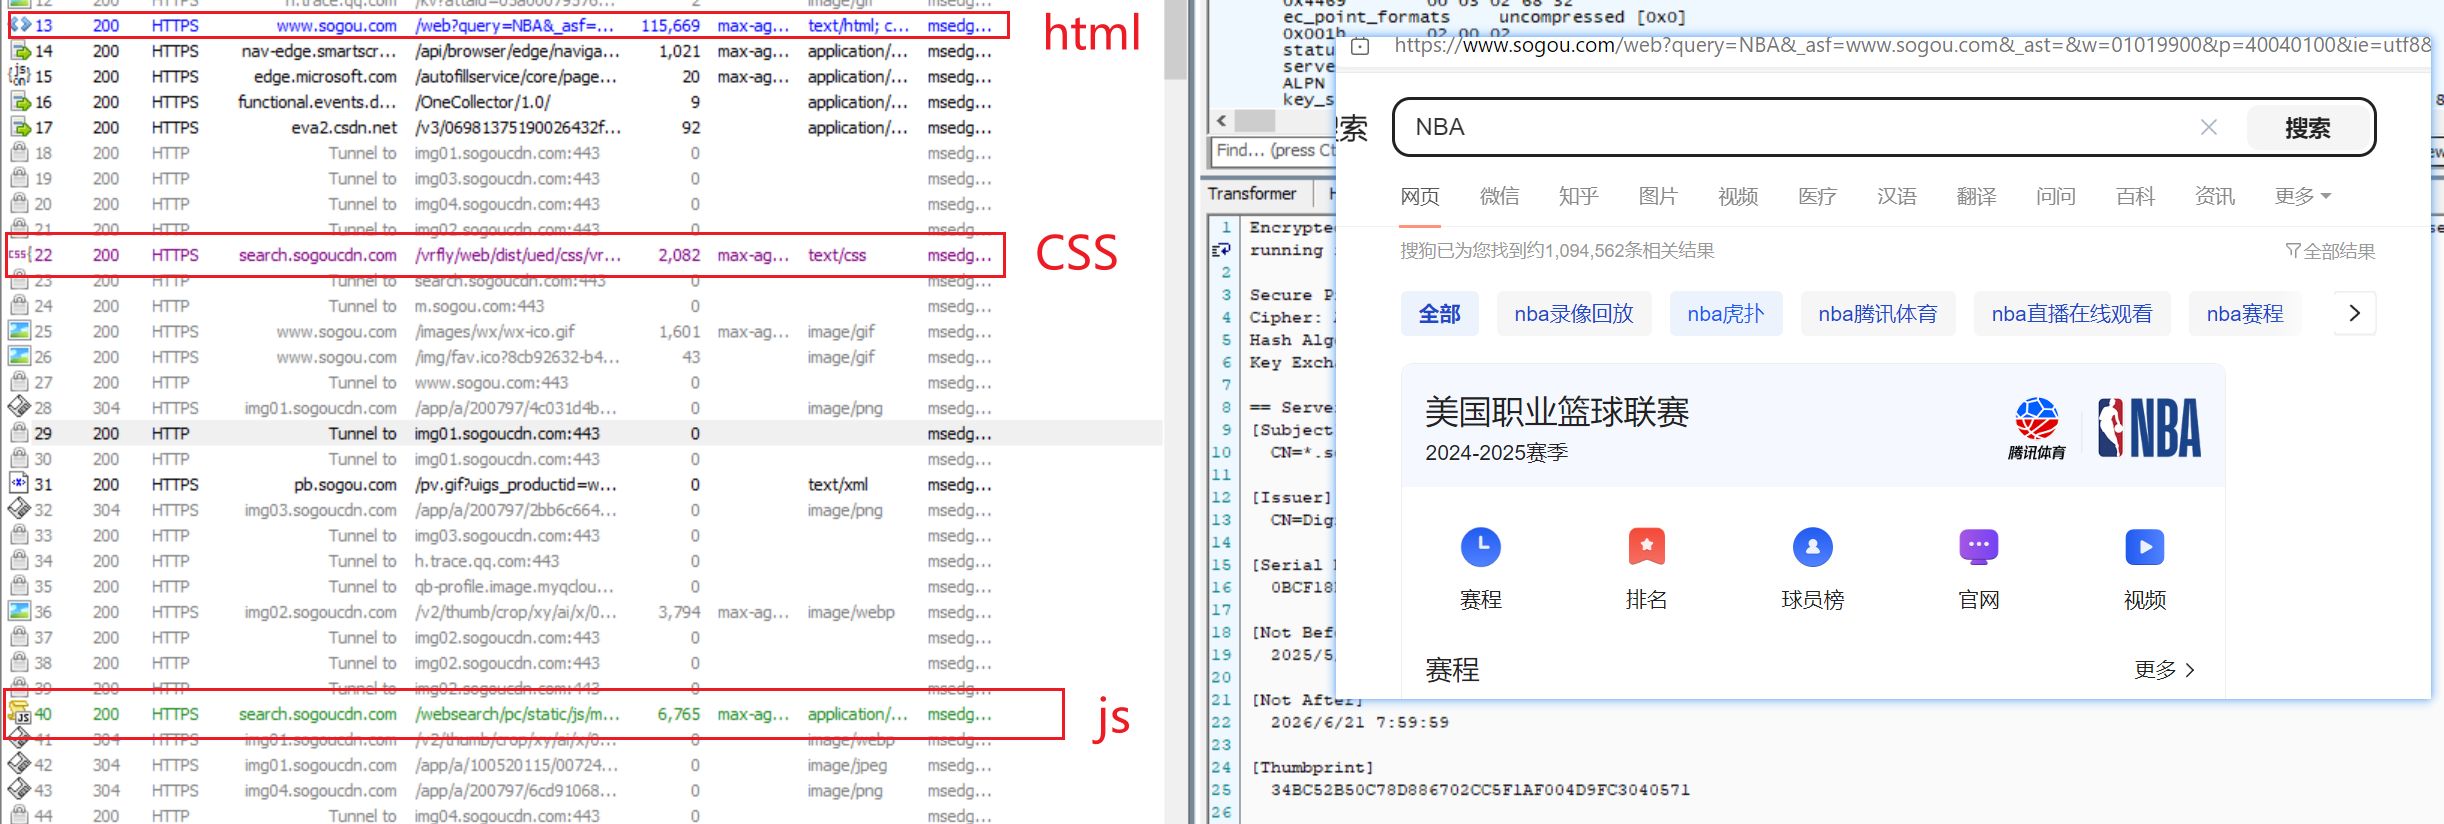Image resolution: width=2444 pixels, height=824 pixels.
Task: Open 美国职业篮球联赛 title link
Action: (1557, 412)
